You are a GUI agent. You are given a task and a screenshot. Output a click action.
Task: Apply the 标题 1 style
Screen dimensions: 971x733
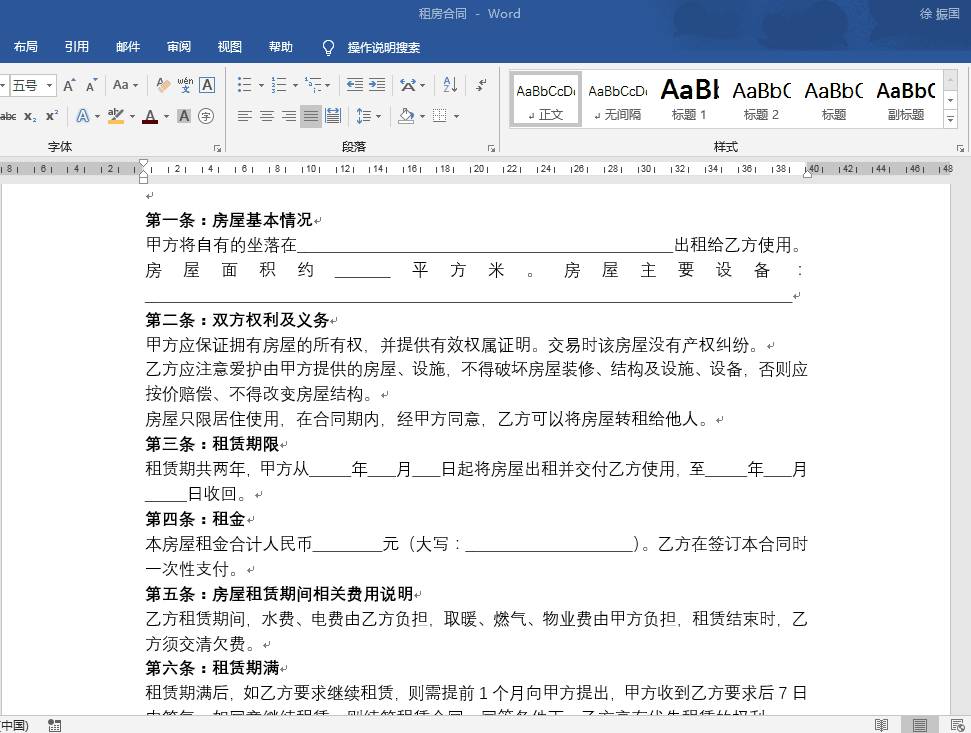689,100
